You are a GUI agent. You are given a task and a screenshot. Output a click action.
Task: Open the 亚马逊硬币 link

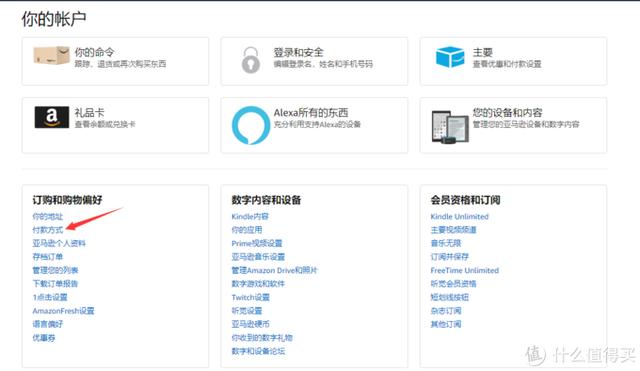tap(250, 324)
